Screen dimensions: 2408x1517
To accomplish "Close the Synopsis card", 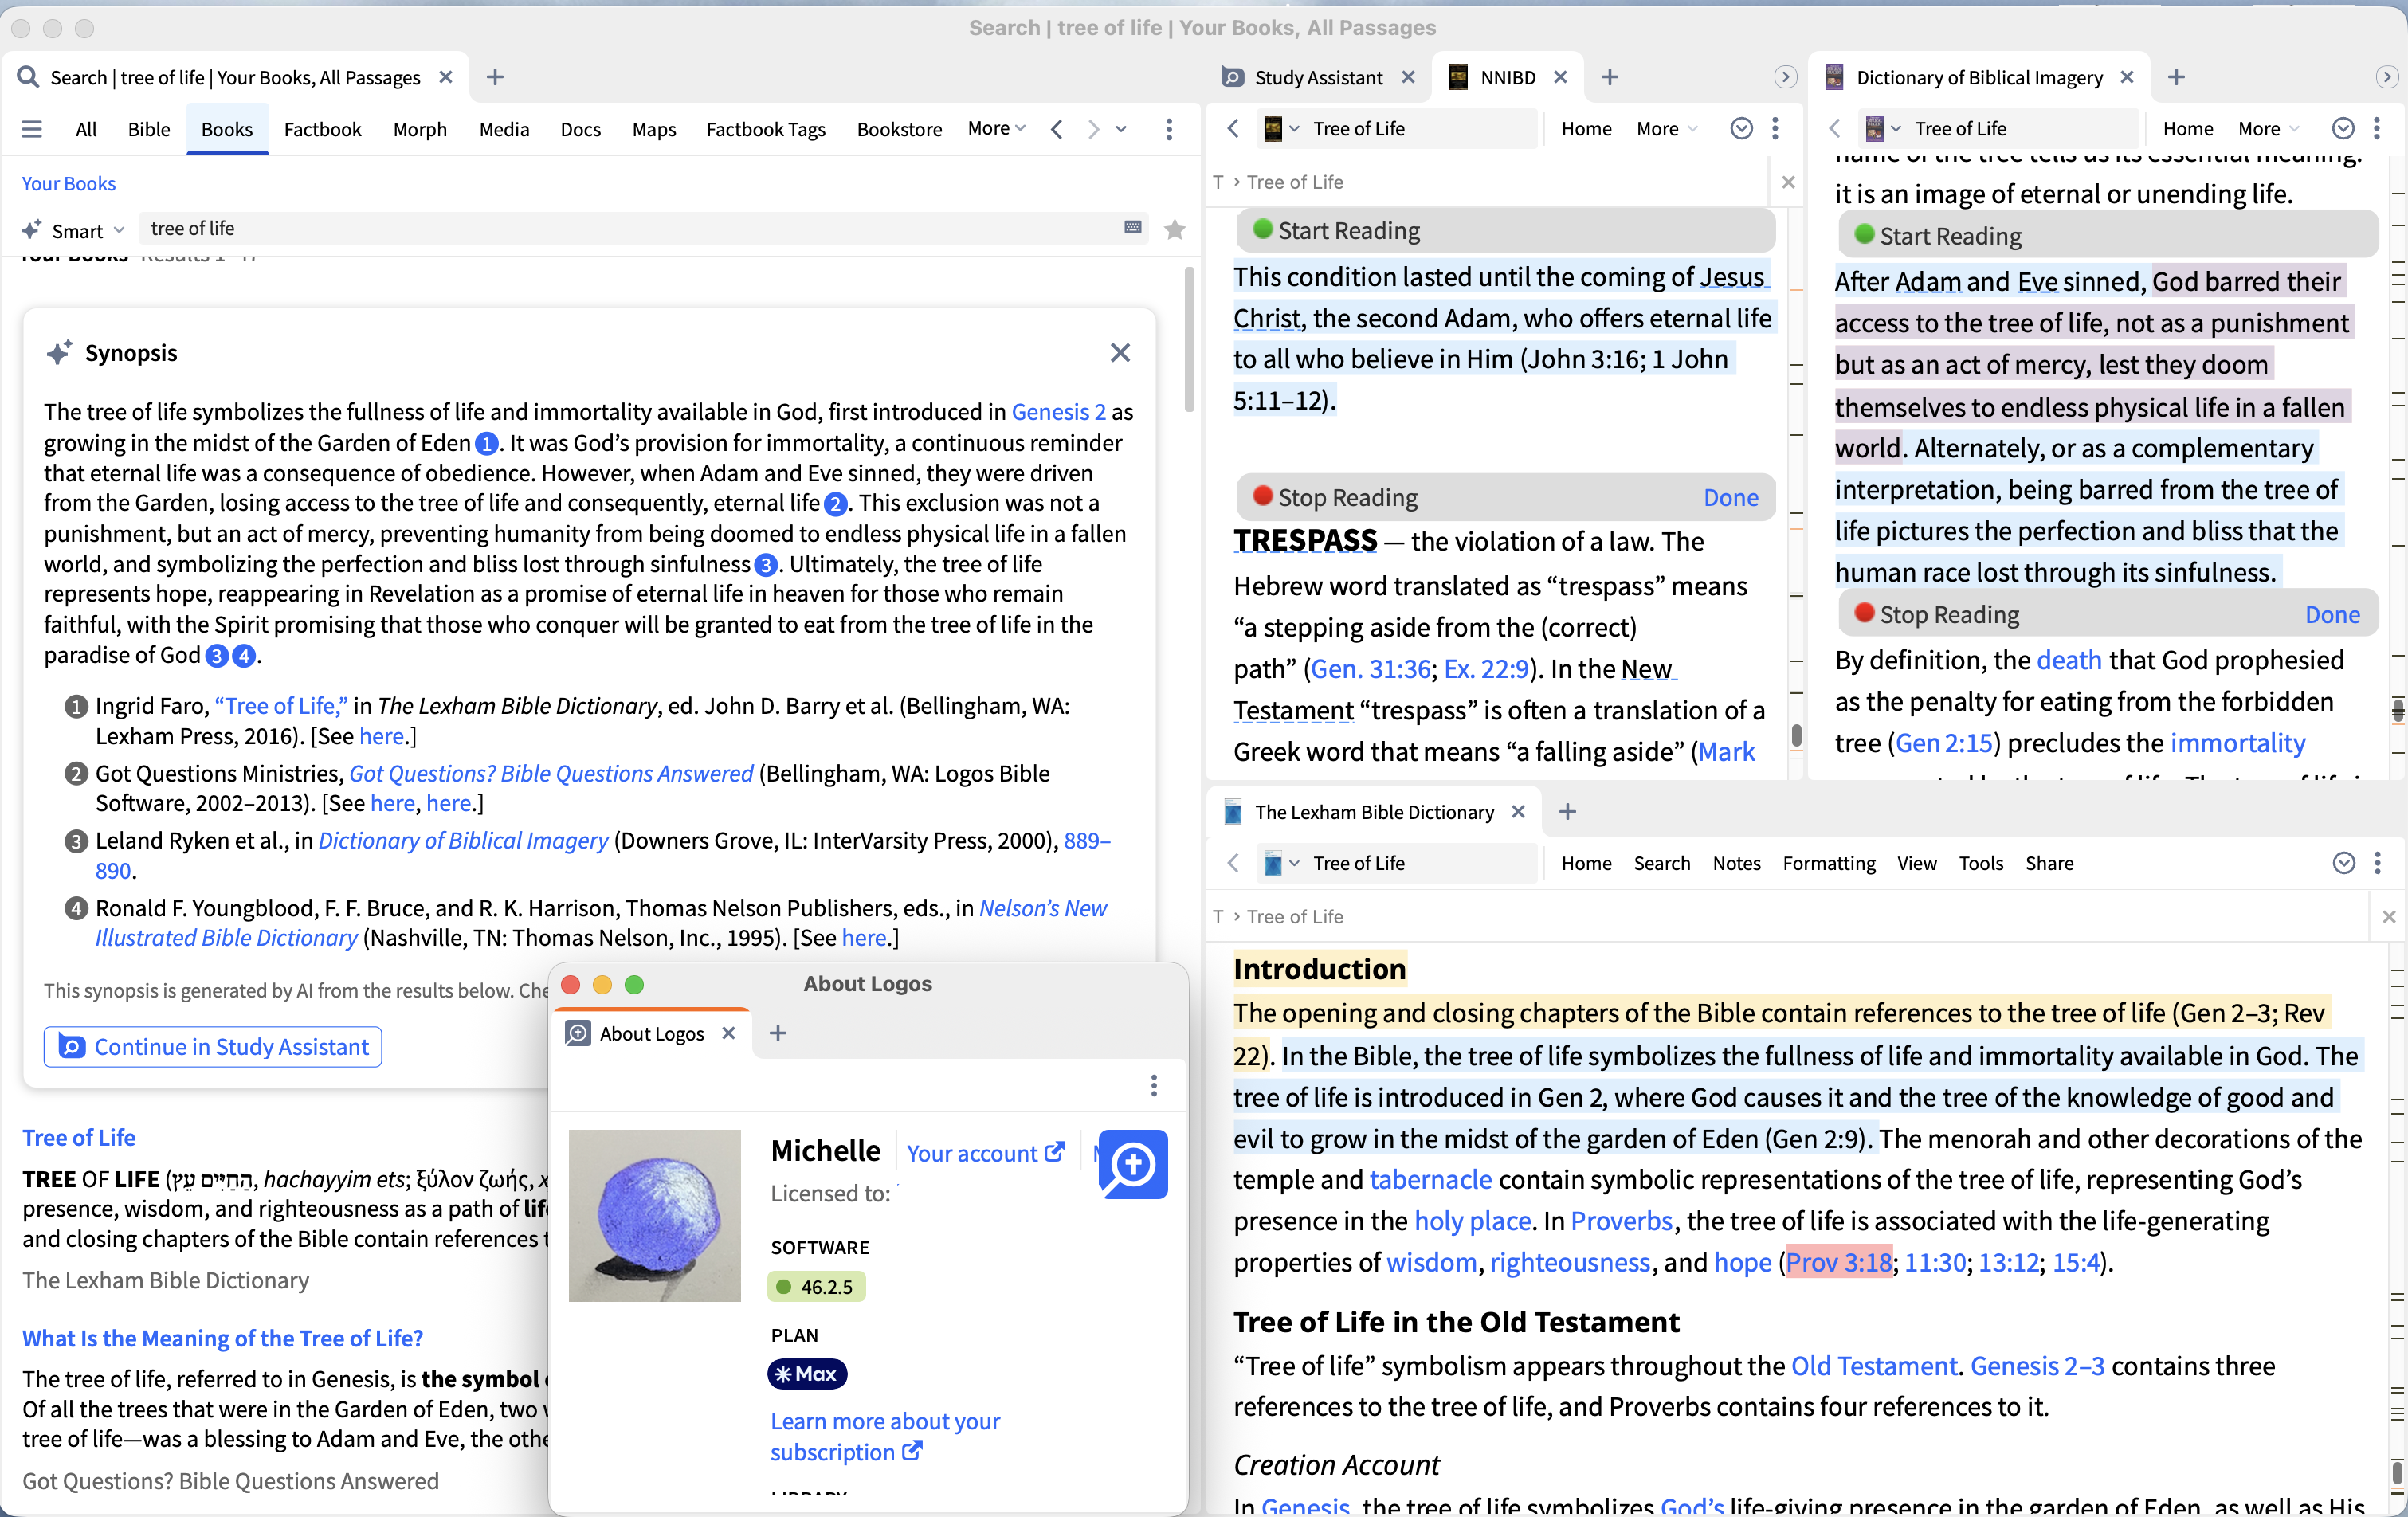I will click(1120, 353).
